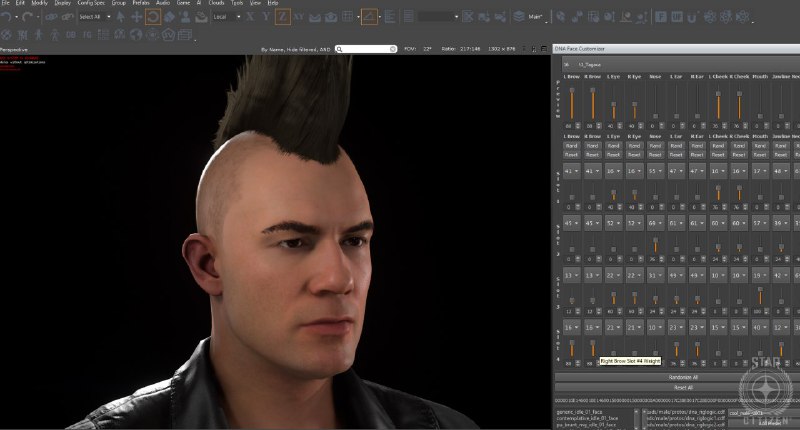Click the FG icon in second toolbar row

87,35
